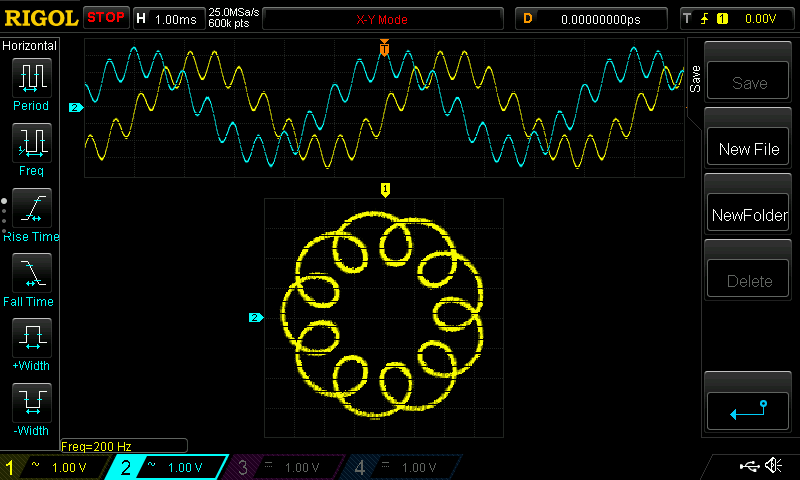Select the Freq measurement icon
Screen dimensions: 800x480
31,143
